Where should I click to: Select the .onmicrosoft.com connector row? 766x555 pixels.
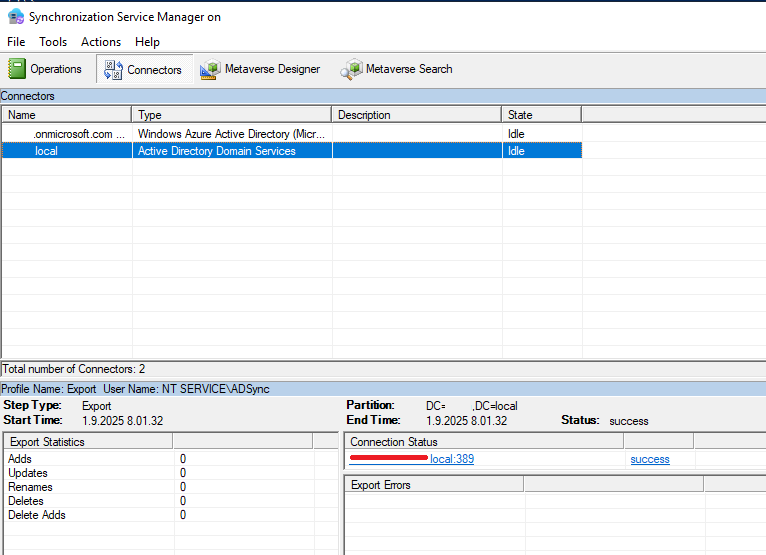click(x=292, y=134)
